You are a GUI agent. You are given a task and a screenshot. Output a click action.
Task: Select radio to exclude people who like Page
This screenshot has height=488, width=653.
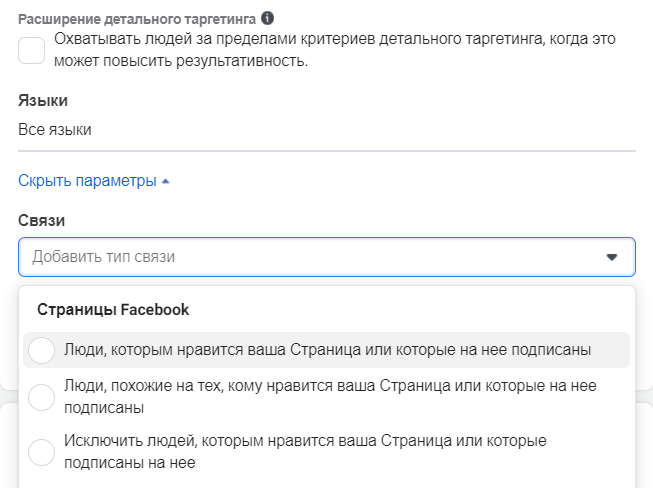tap(42, 452)
